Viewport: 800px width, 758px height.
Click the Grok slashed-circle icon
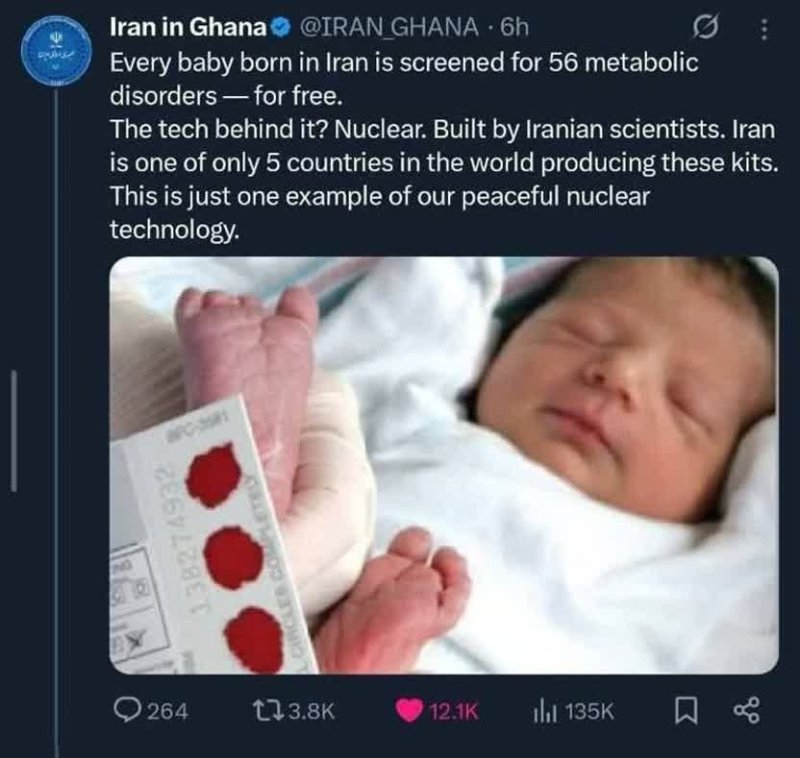[706, 29]
